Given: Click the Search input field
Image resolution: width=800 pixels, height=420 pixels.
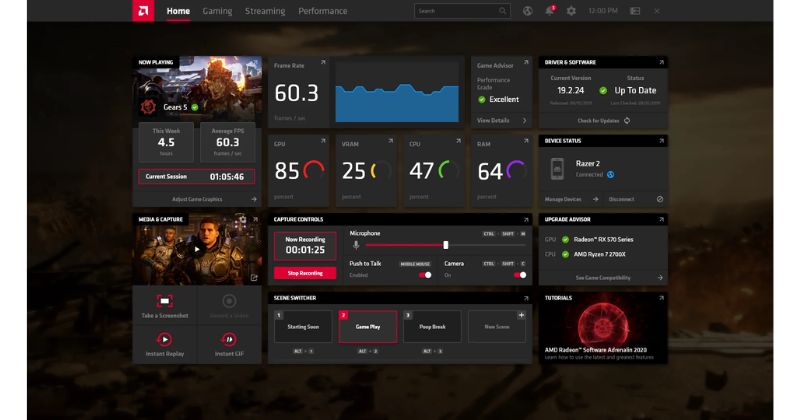Looking at the screenshot, I should pyautogui.click(x=462, y=11).
